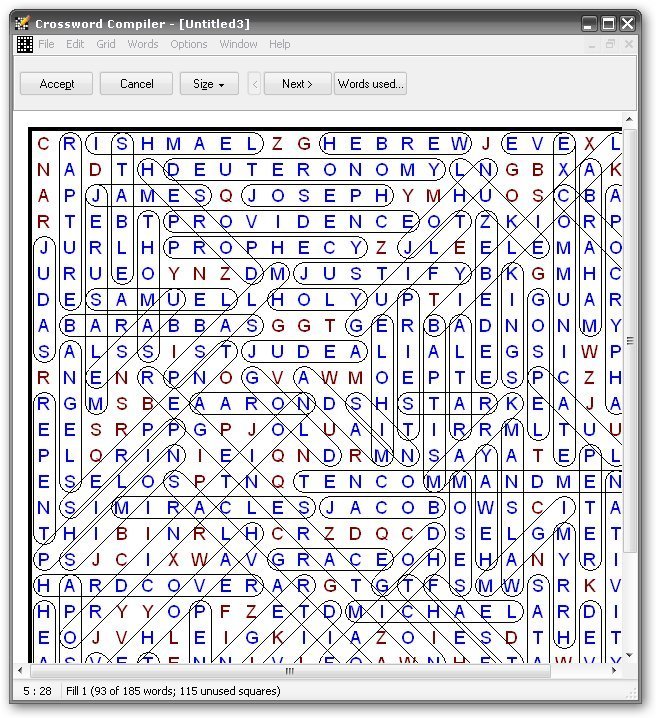
Task: Restore the inner document window
Action: [x=610, y=44]
